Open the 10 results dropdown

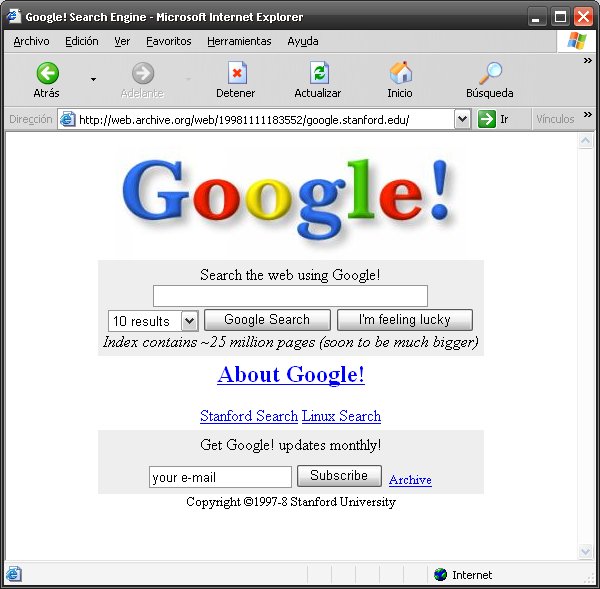click(153, 321)
